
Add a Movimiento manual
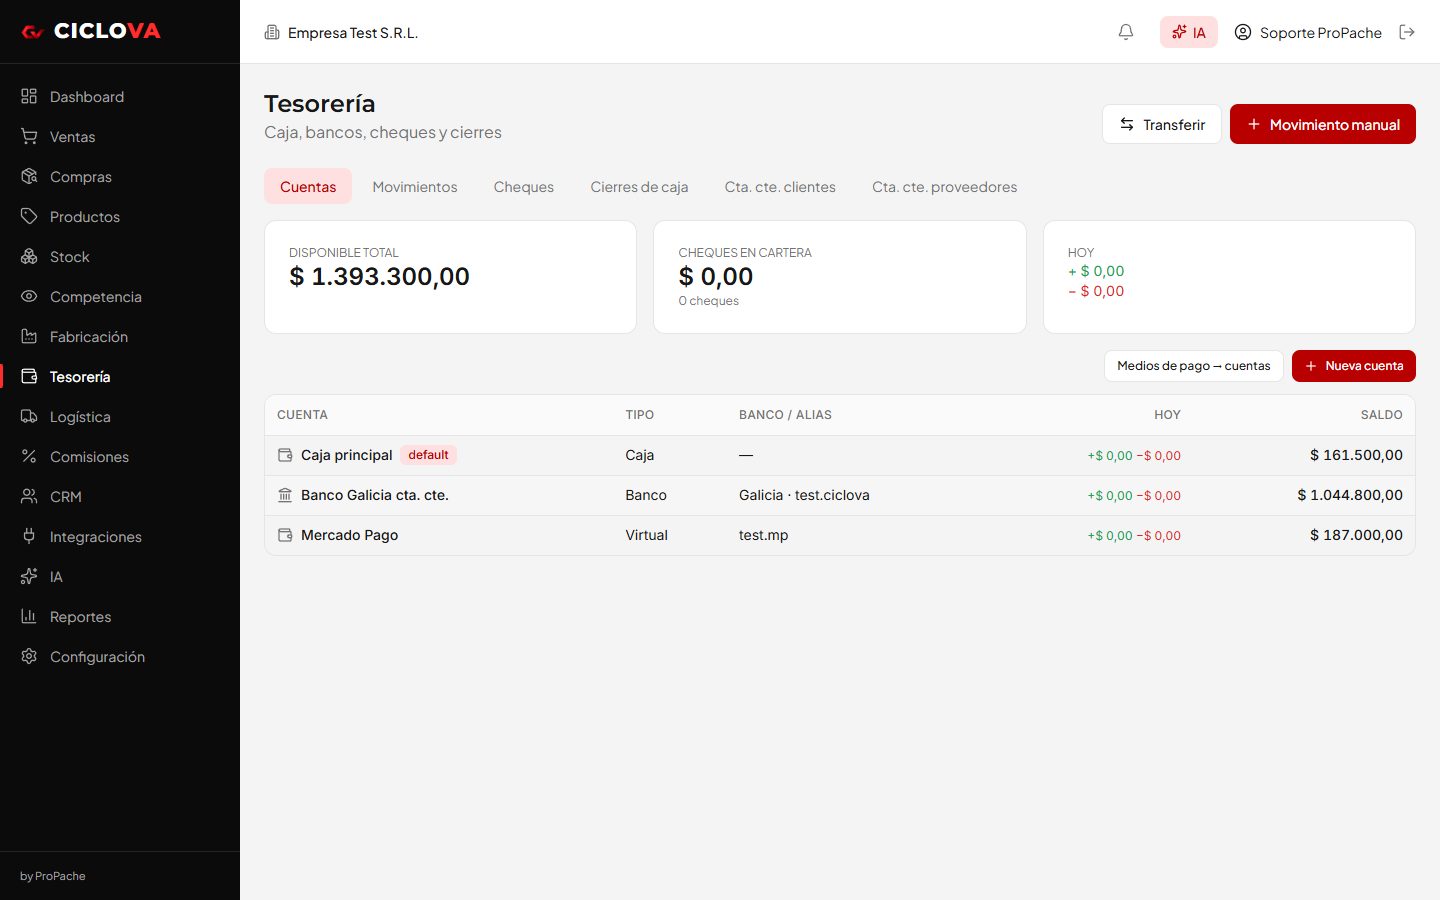pyautogui.click(x=1323, y=124)
